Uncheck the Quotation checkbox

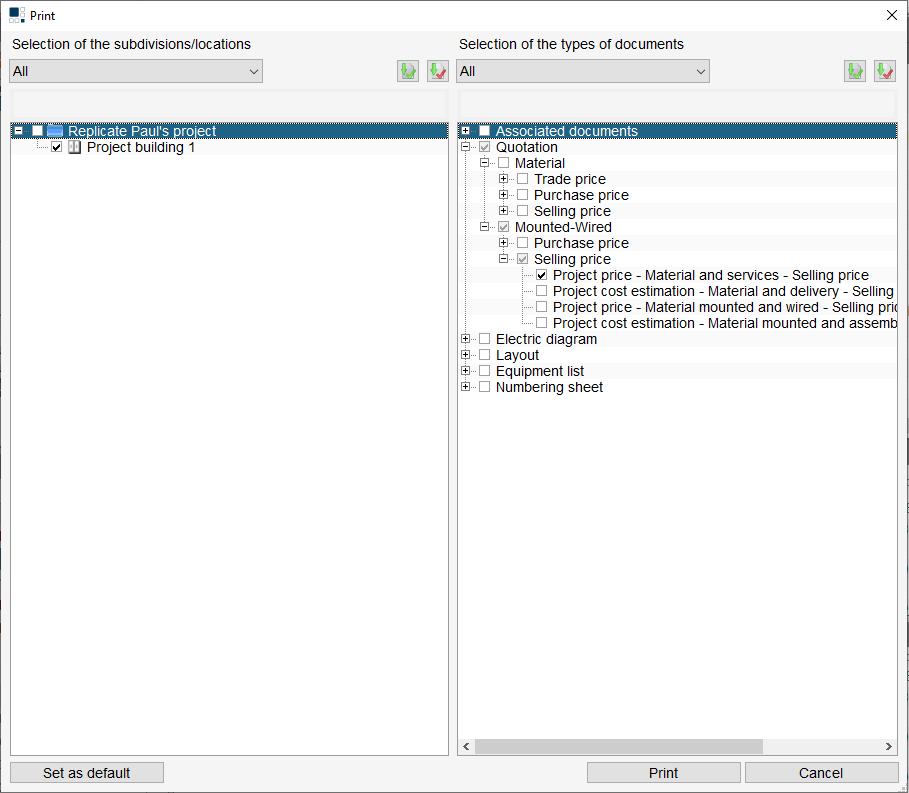(x=484, y=146)
